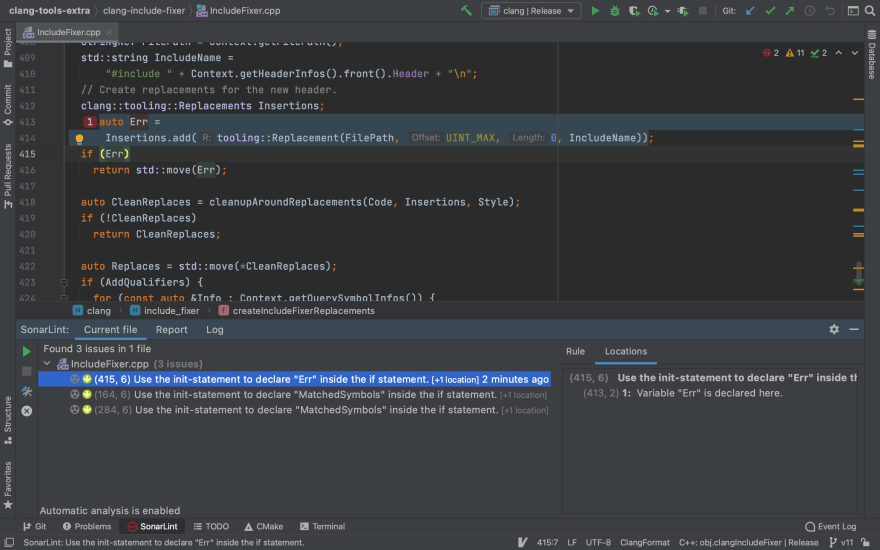Open the TODO tool window button
The image size is (880, 550).
pos(211,526)
